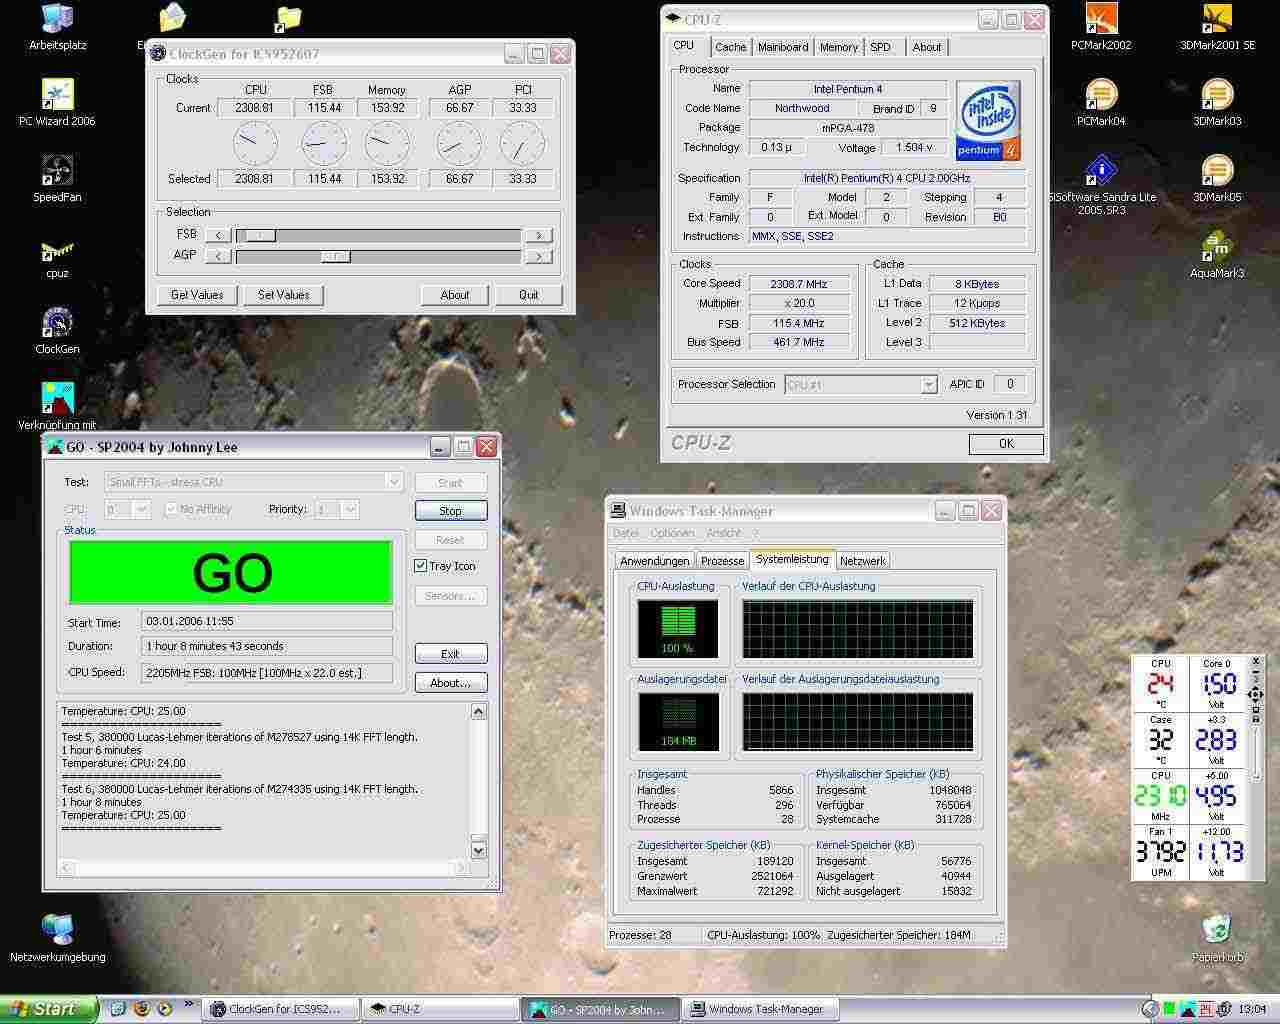Click the Quit button in ClockGen

528,295
